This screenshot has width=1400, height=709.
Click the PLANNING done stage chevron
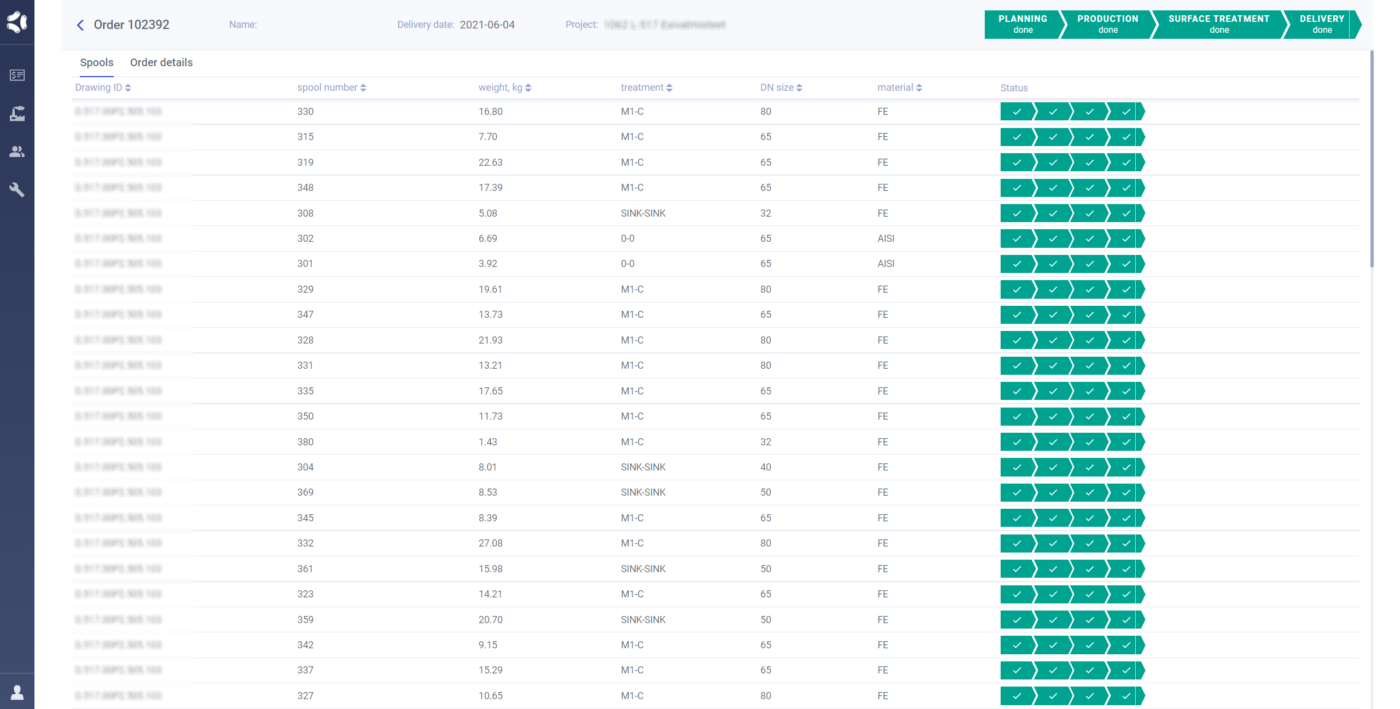1022,24
